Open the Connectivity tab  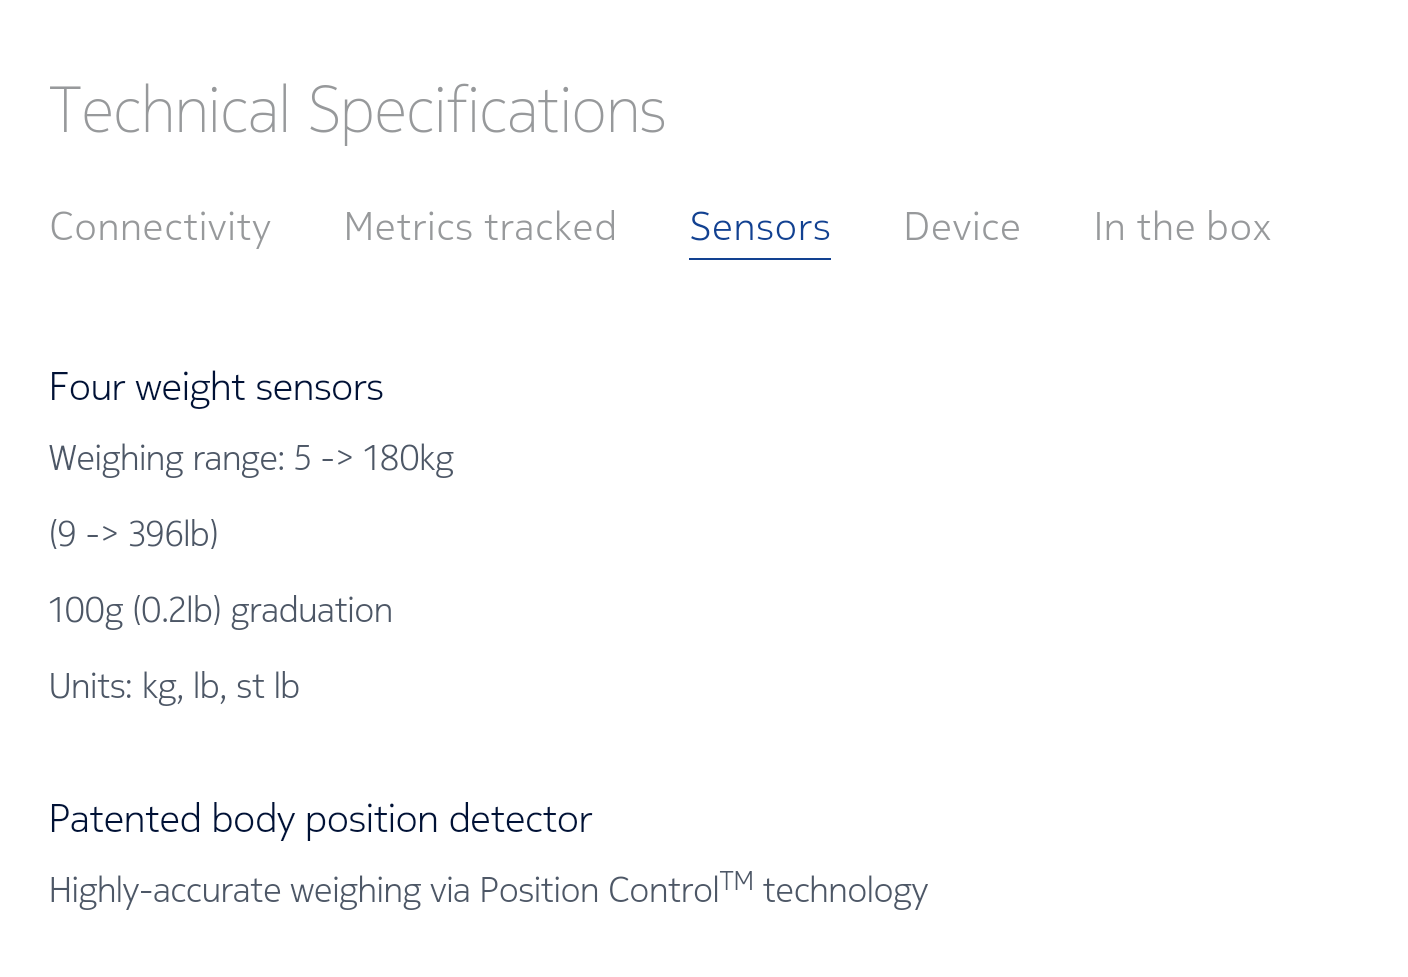(160, 228)
